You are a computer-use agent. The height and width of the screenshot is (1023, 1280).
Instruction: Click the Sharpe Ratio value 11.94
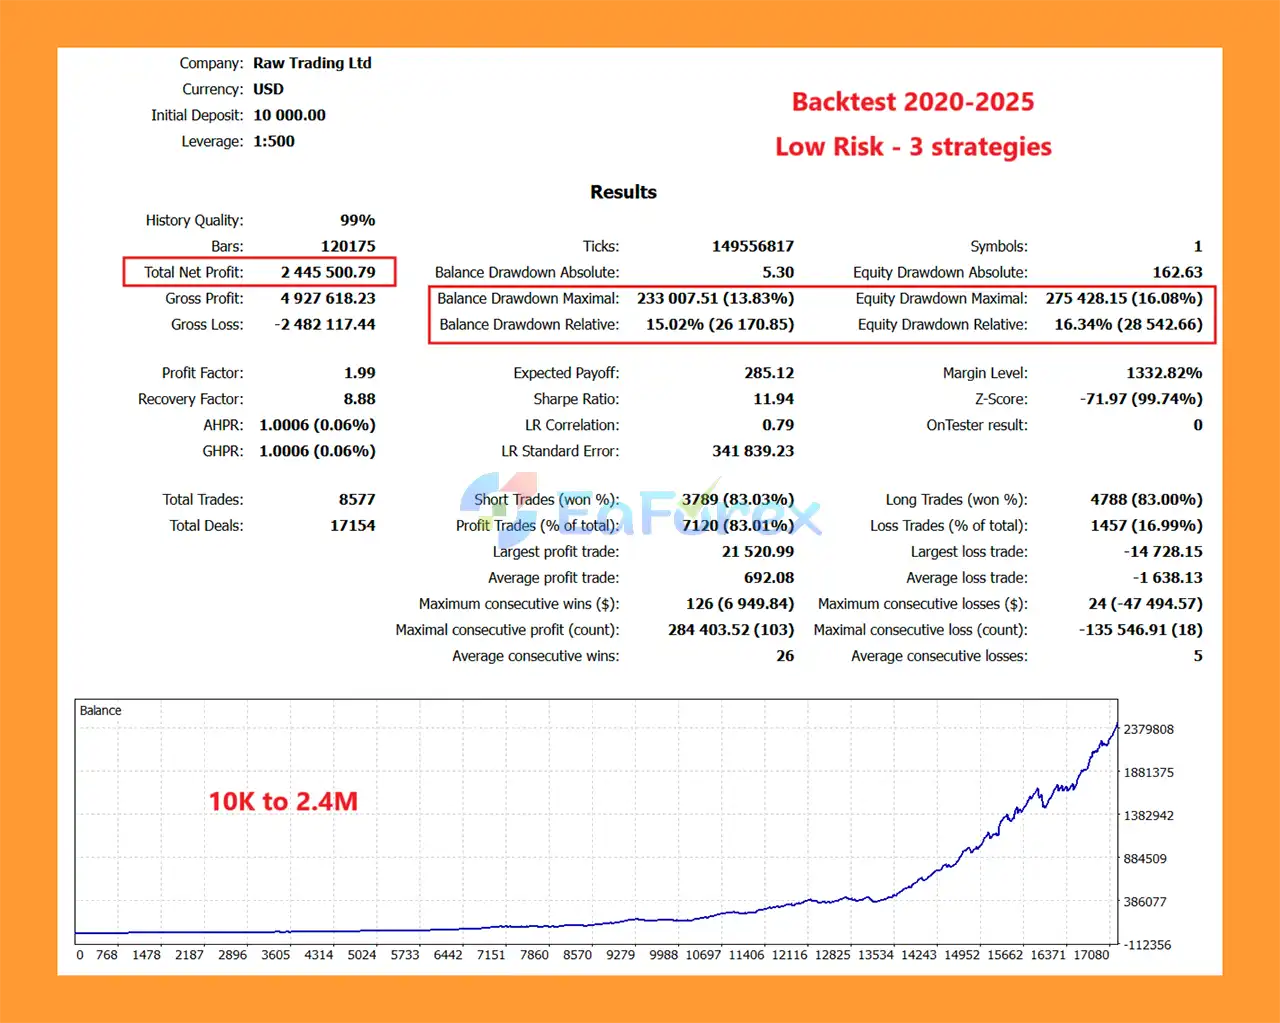tap(773, 399)
